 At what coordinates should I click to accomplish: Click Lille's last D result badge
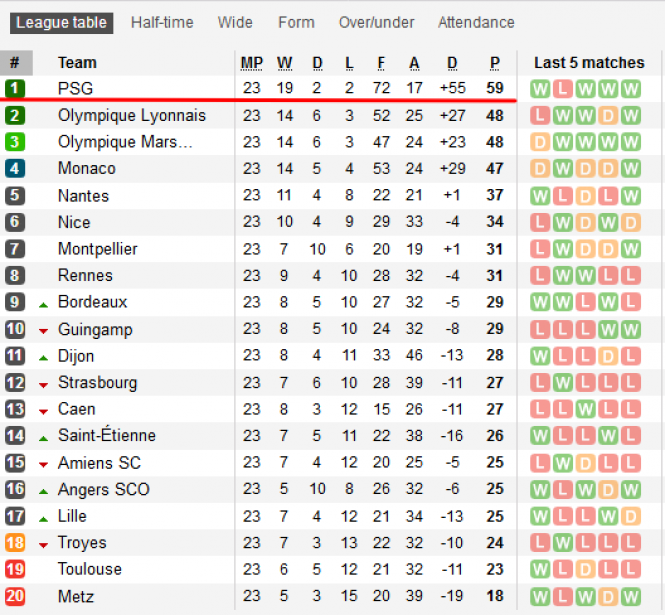(x=631, y=516)
